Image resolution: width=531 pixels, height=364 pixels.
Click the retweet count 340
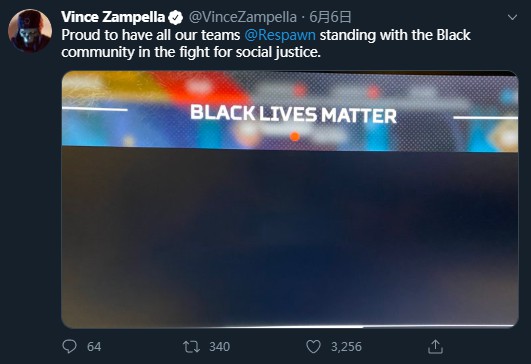[219, 347]
